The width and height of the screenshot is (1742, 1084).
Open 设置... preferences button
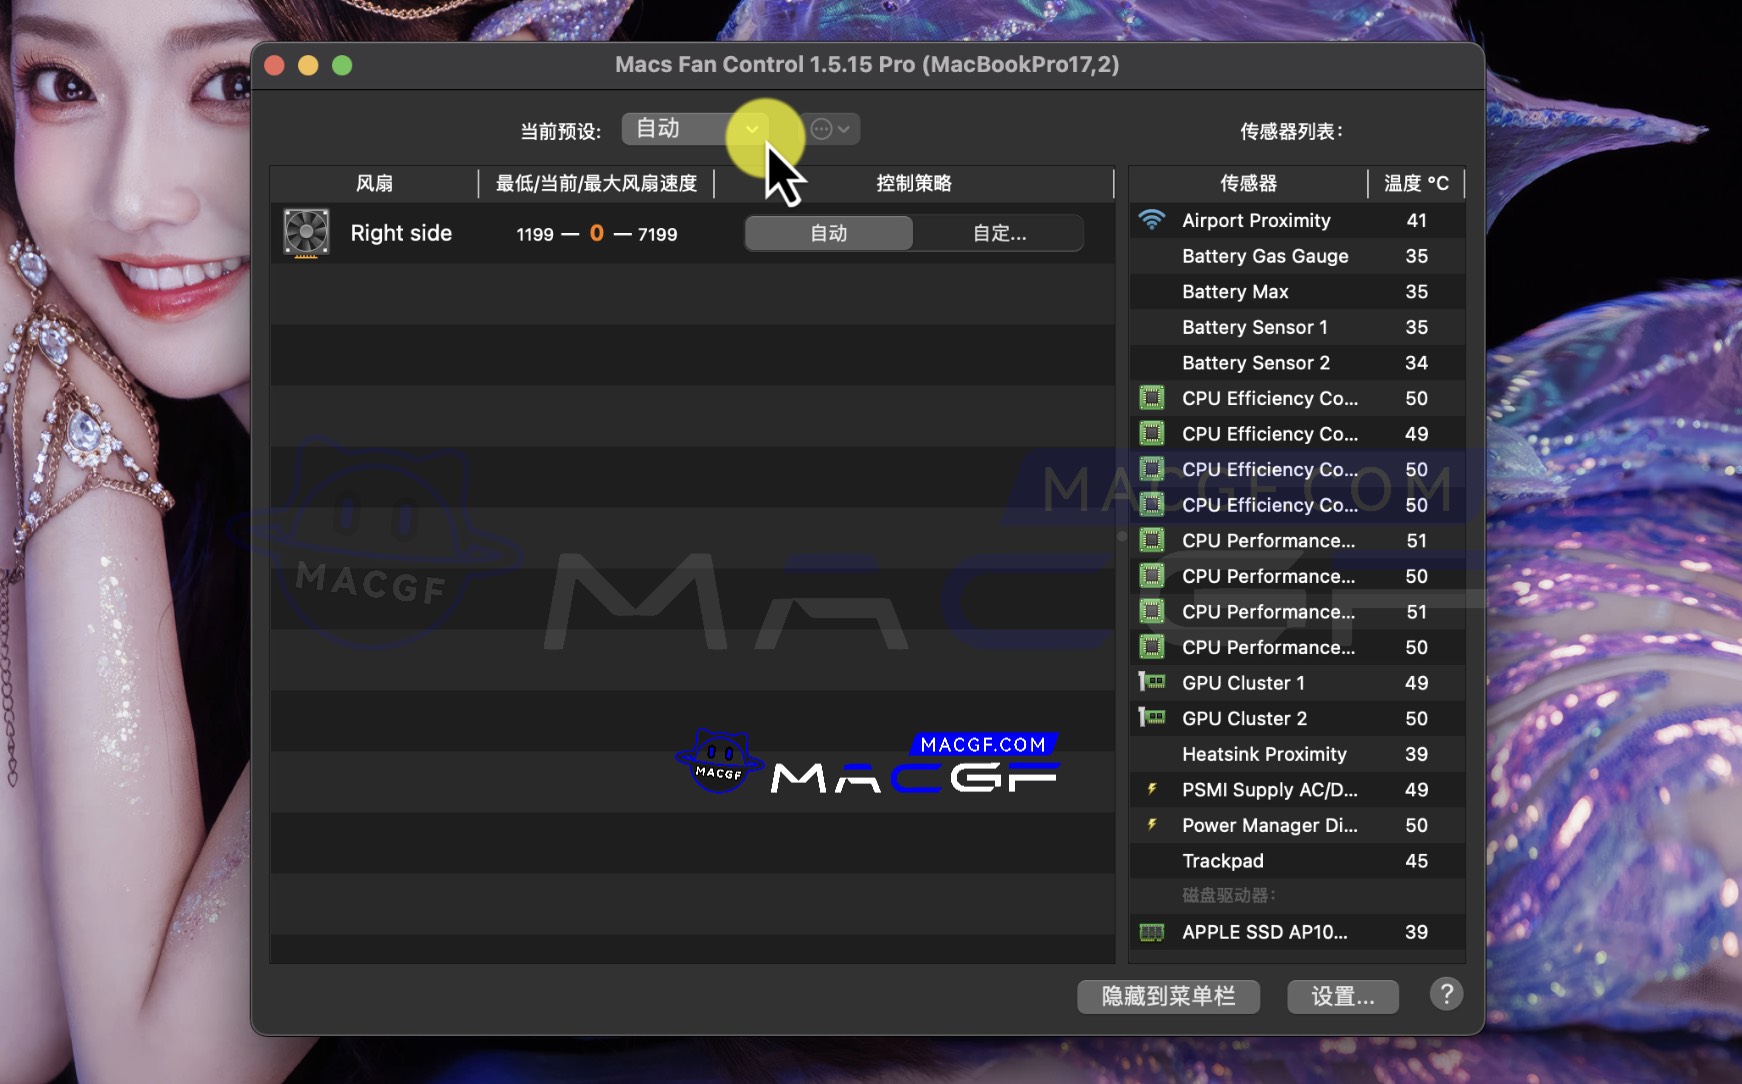click(1342, 996)
